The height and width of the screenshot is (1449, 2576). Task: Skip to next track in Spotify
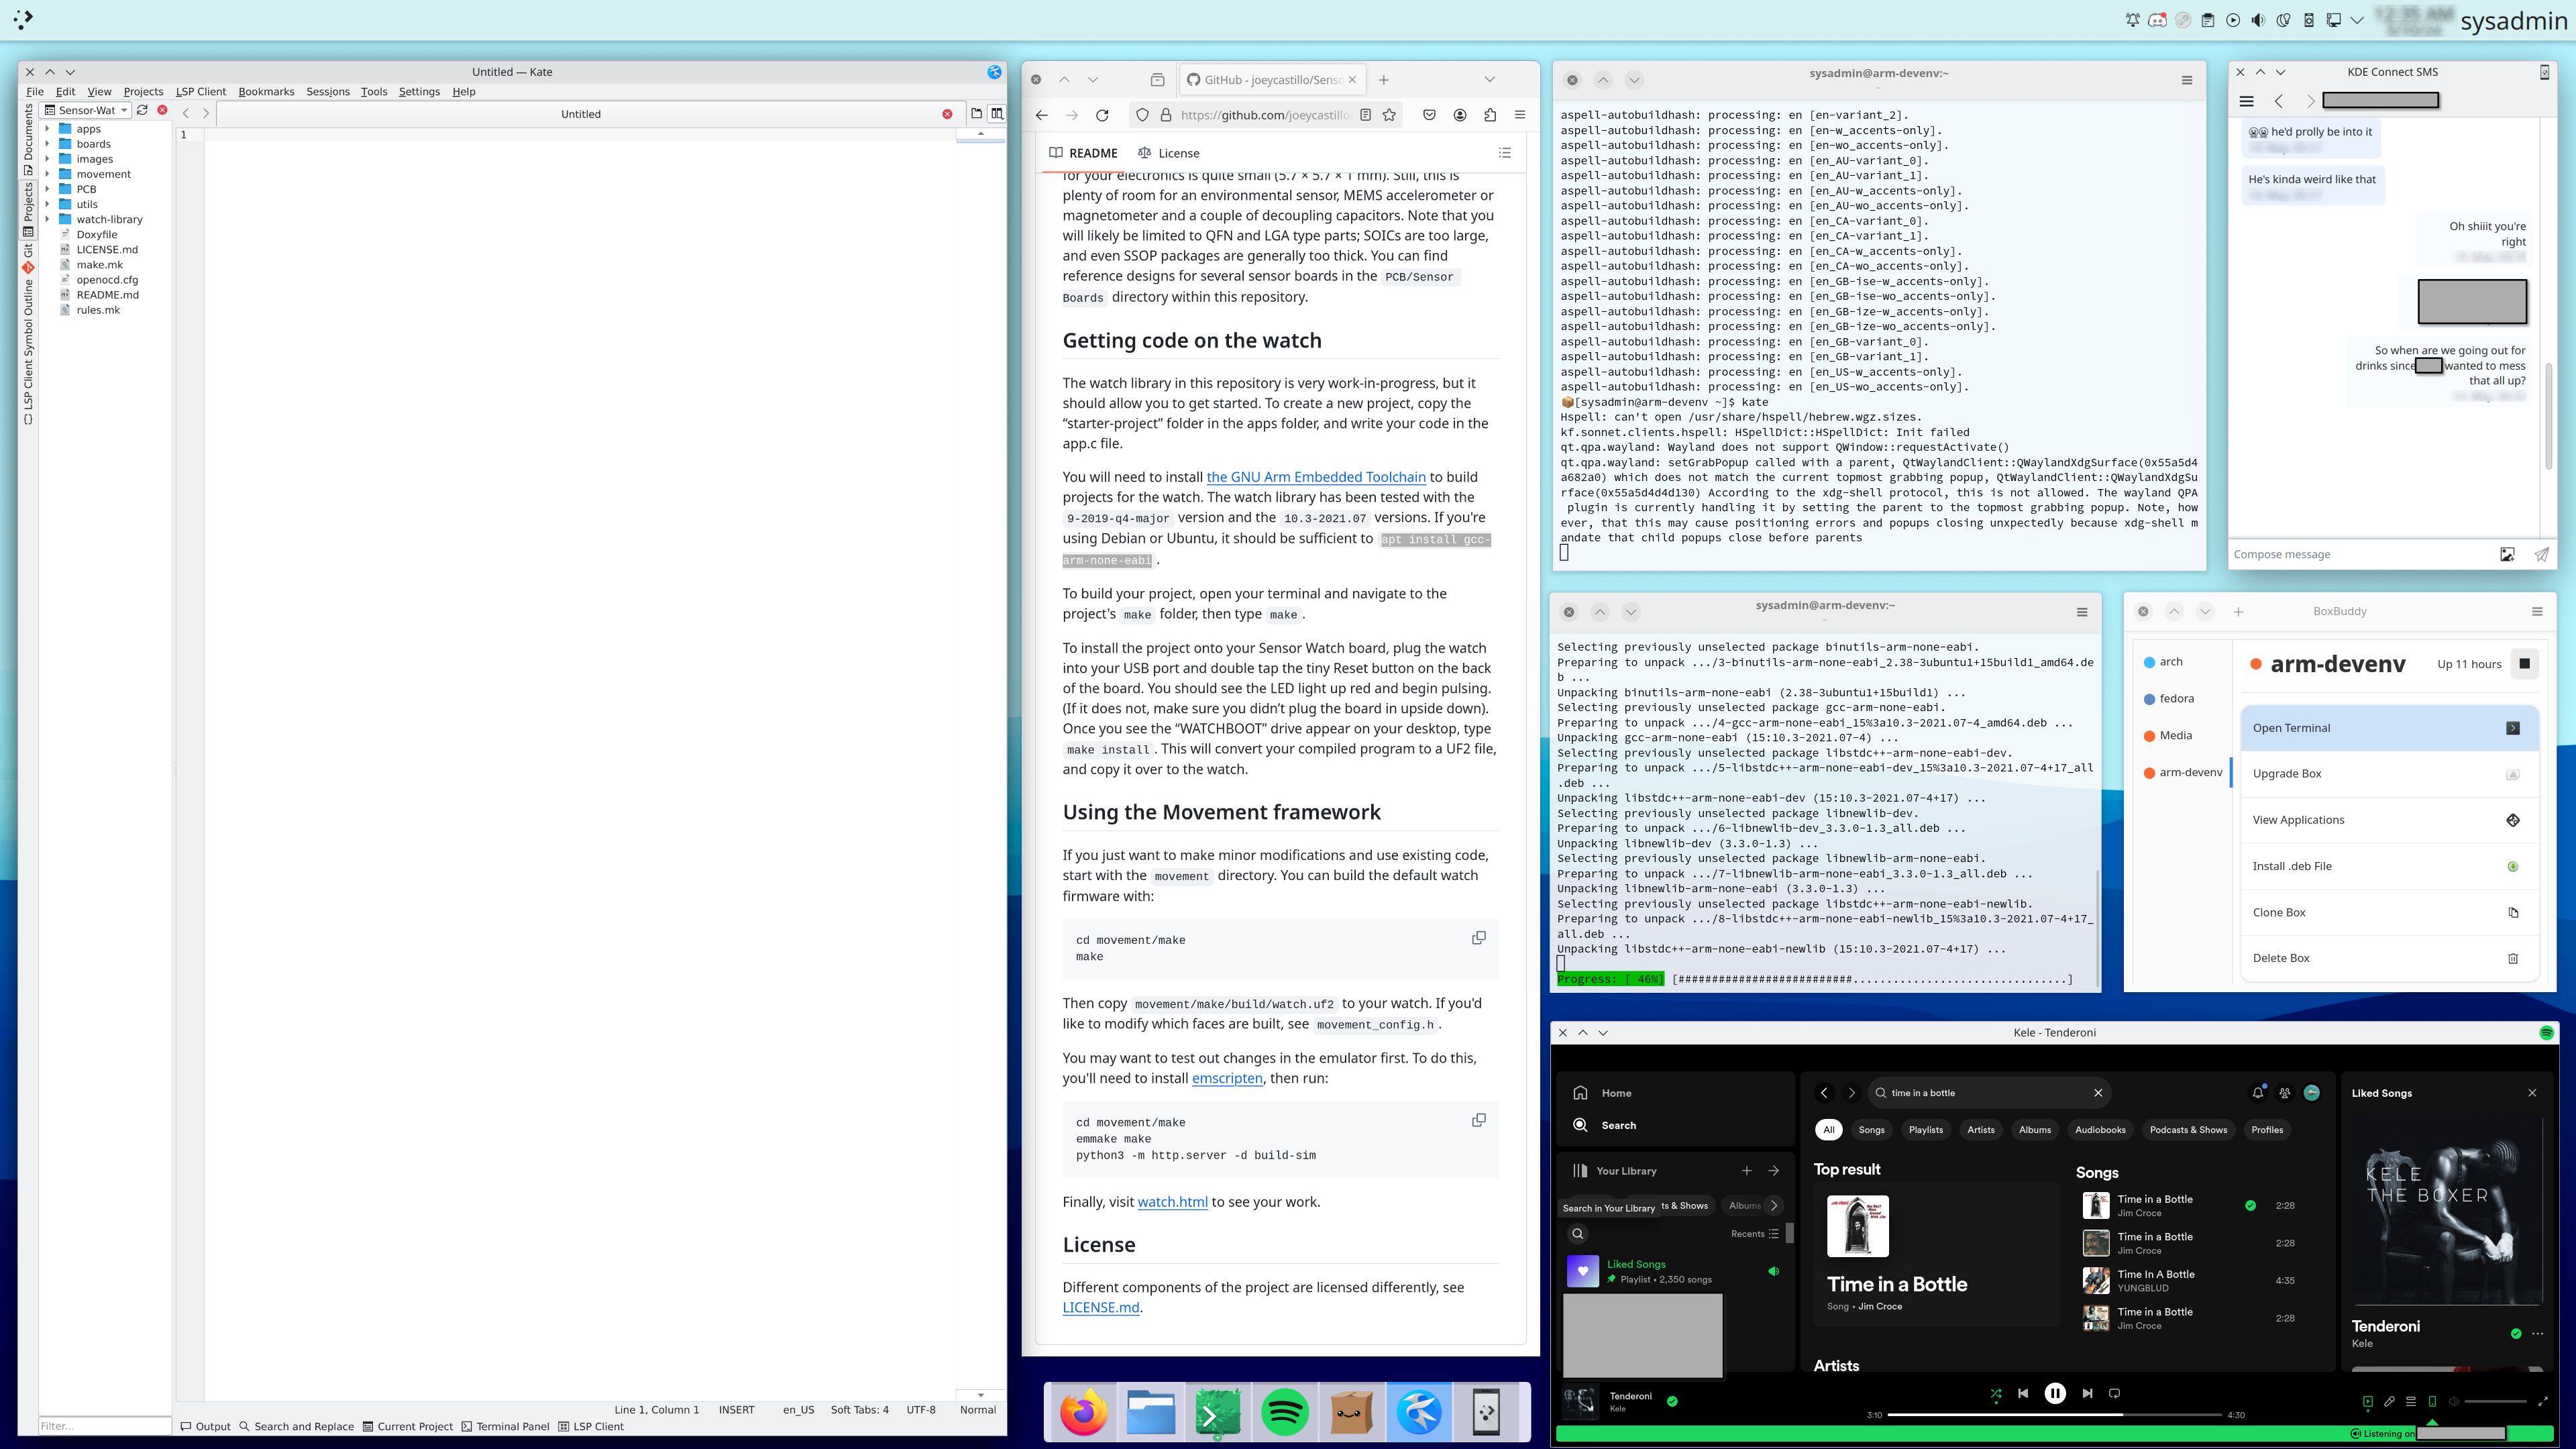tap(2087, 1393)
